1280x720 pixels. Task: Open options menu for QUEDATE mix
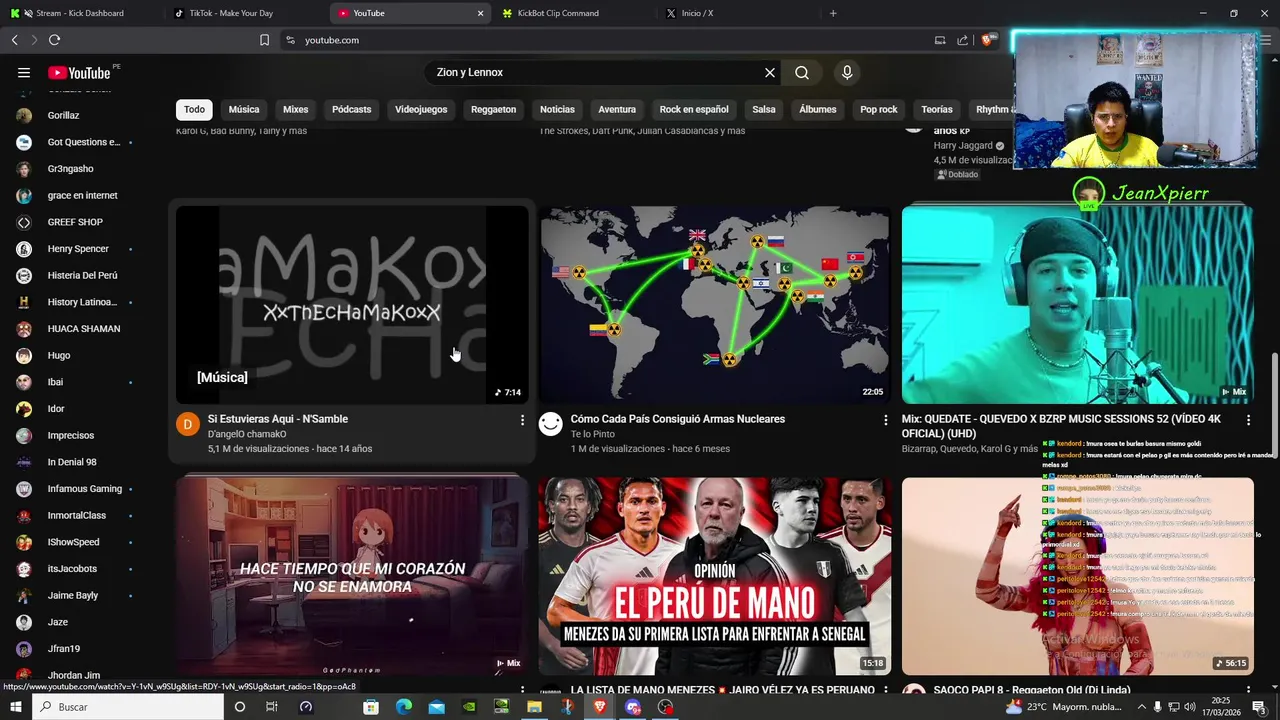(1248, 420)
